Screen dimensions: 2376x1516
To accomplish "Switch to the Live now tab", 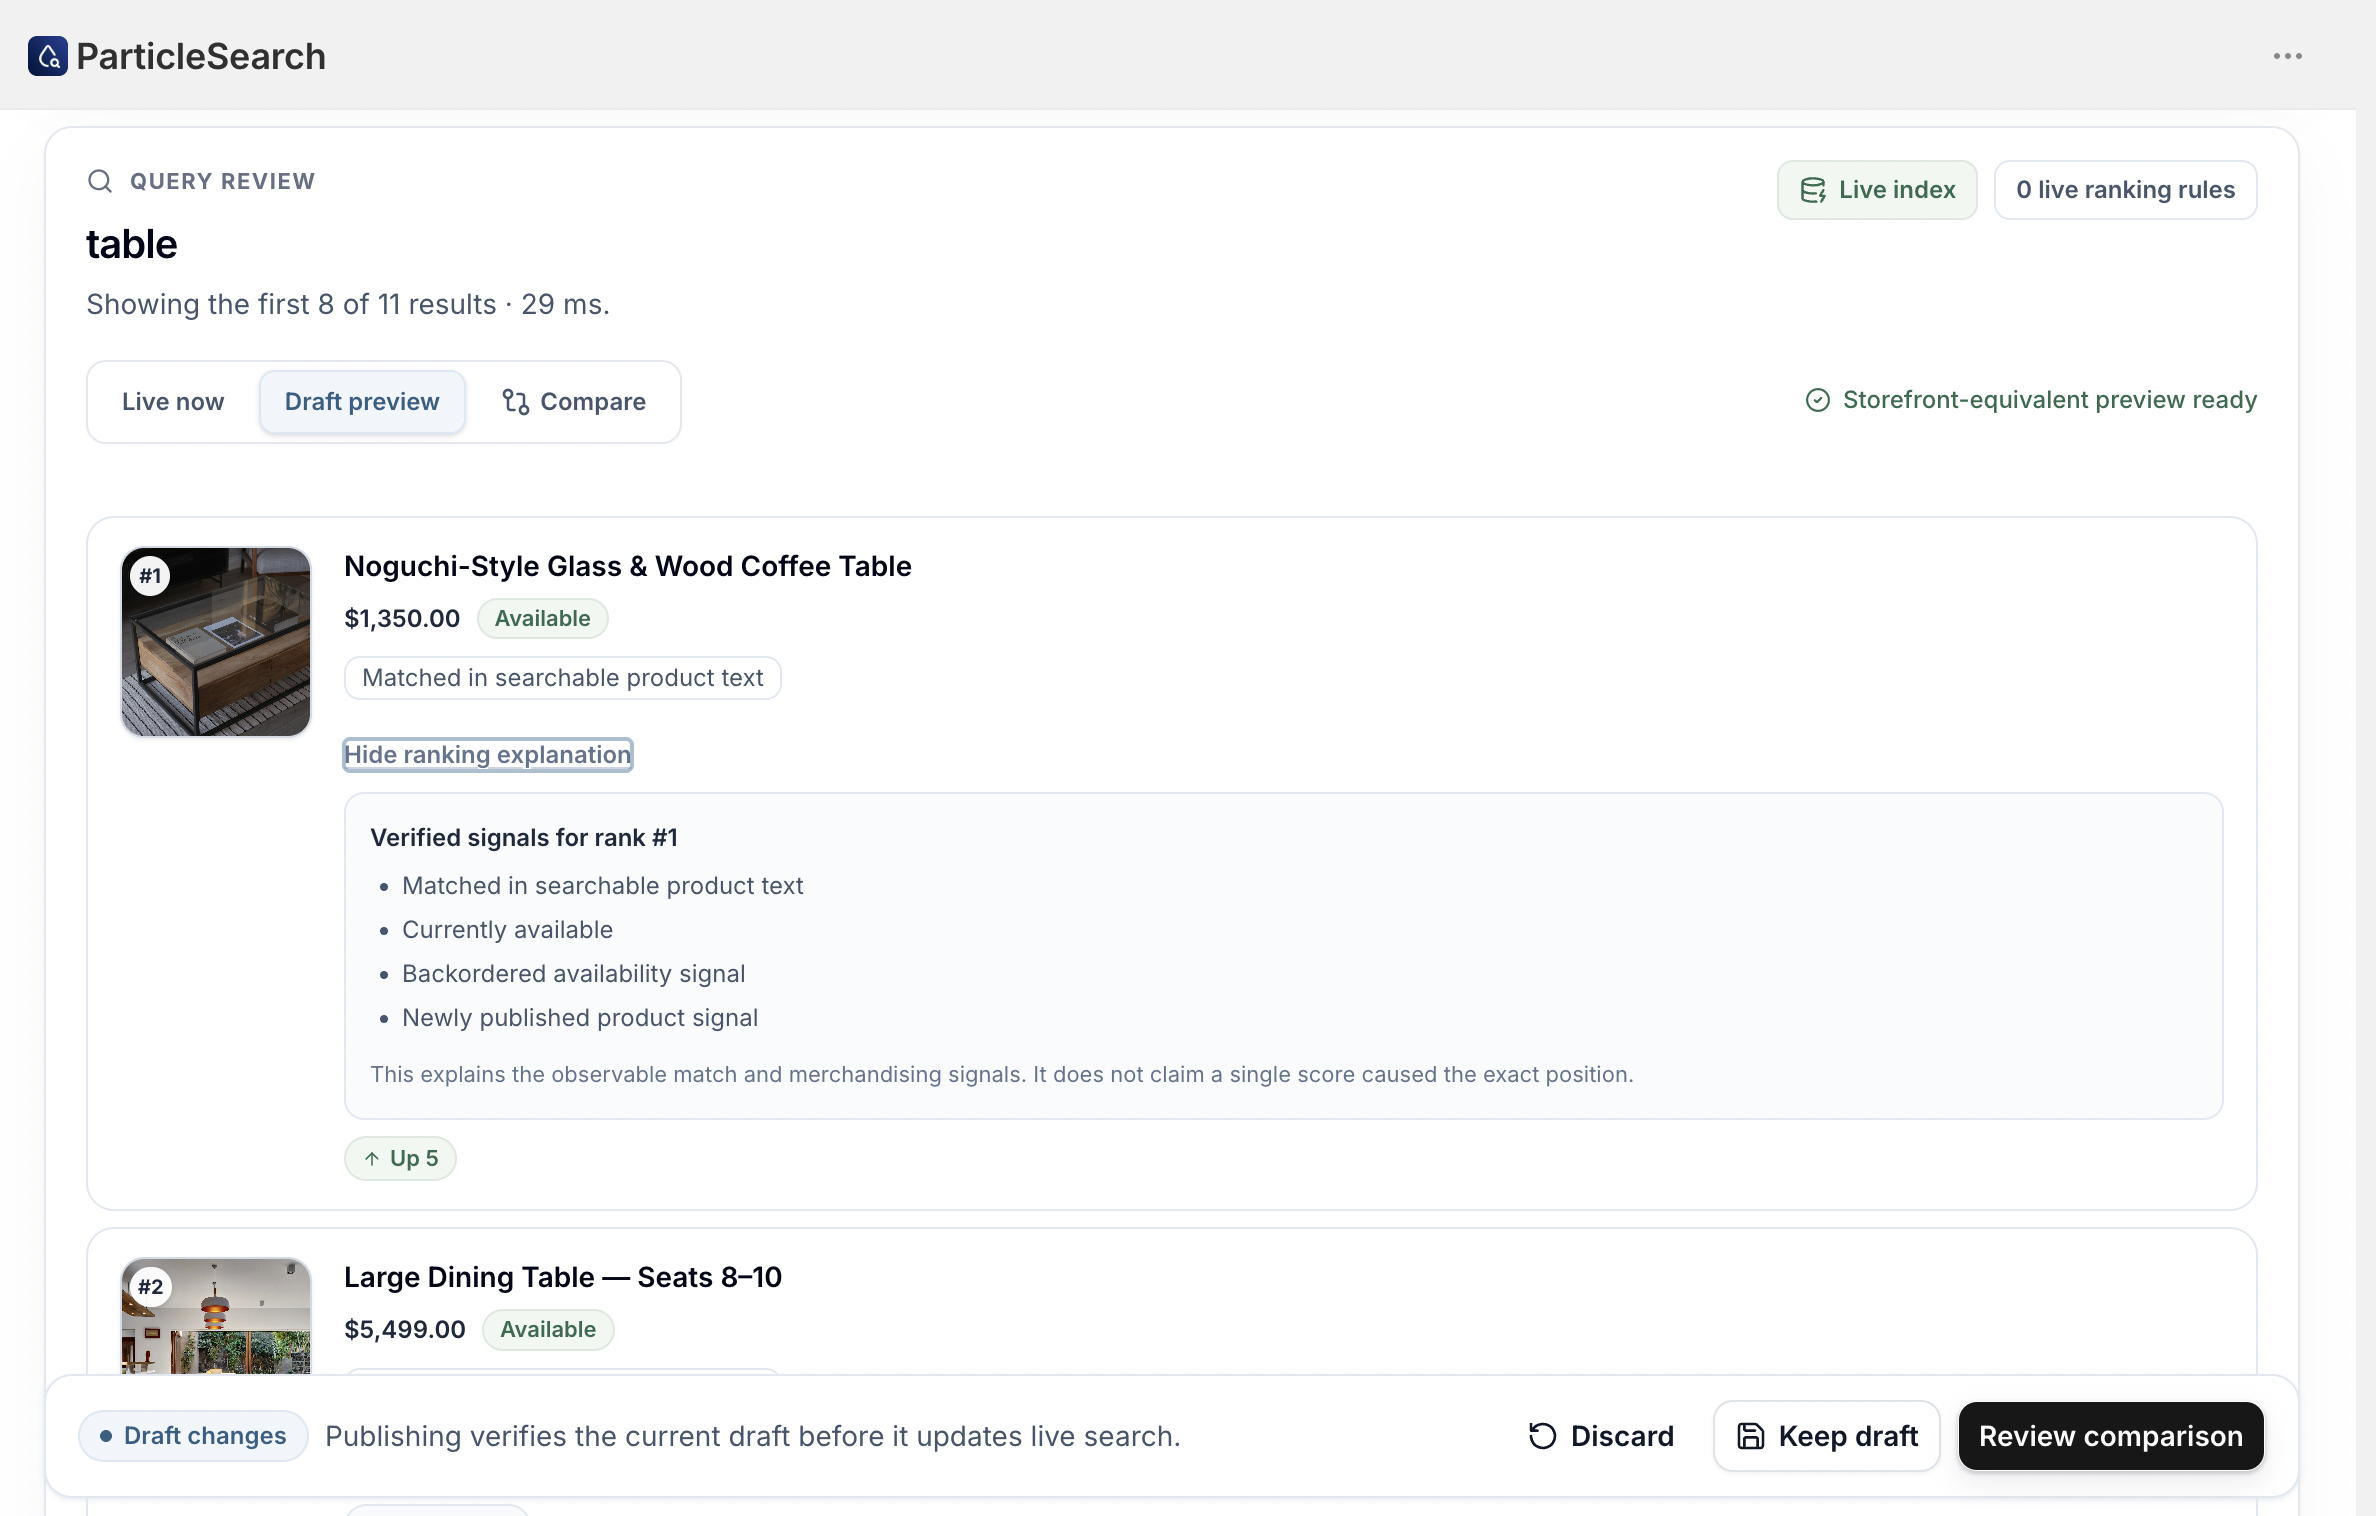I will click(173, 402).
